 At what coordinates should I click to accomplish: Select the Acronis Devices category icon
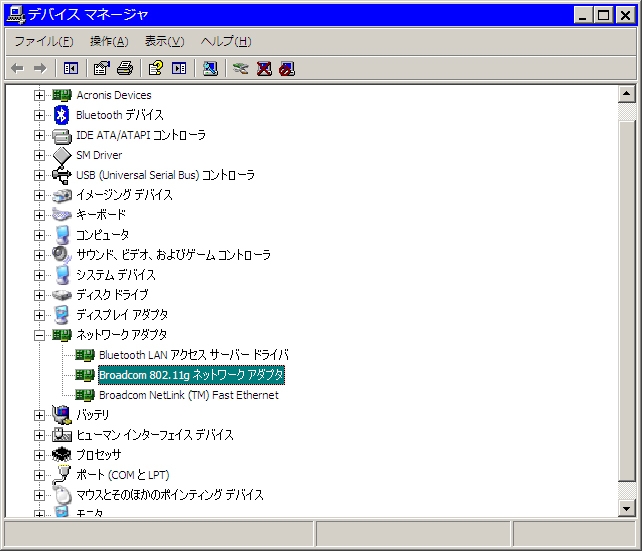click(x=62, y=95)
